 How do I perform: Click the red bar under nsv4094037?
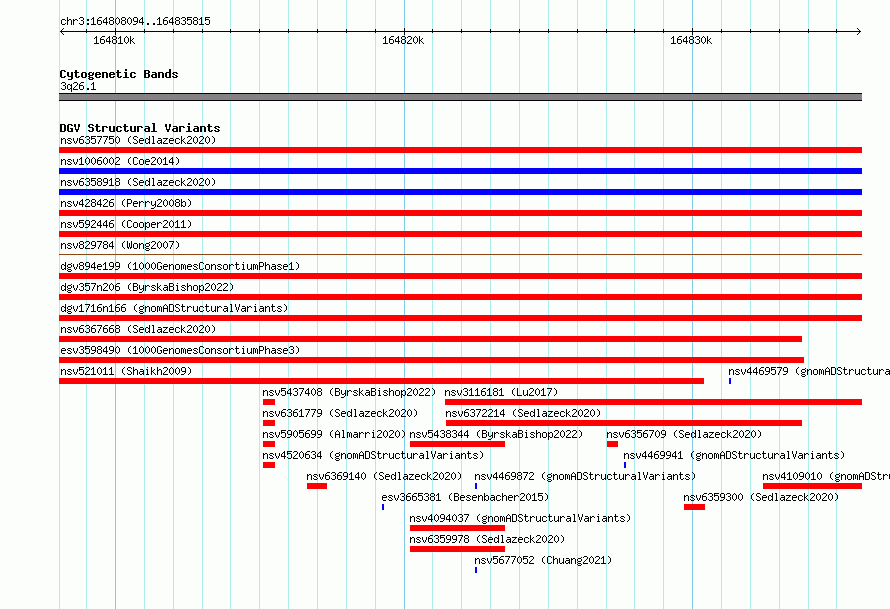coord(457,528)
